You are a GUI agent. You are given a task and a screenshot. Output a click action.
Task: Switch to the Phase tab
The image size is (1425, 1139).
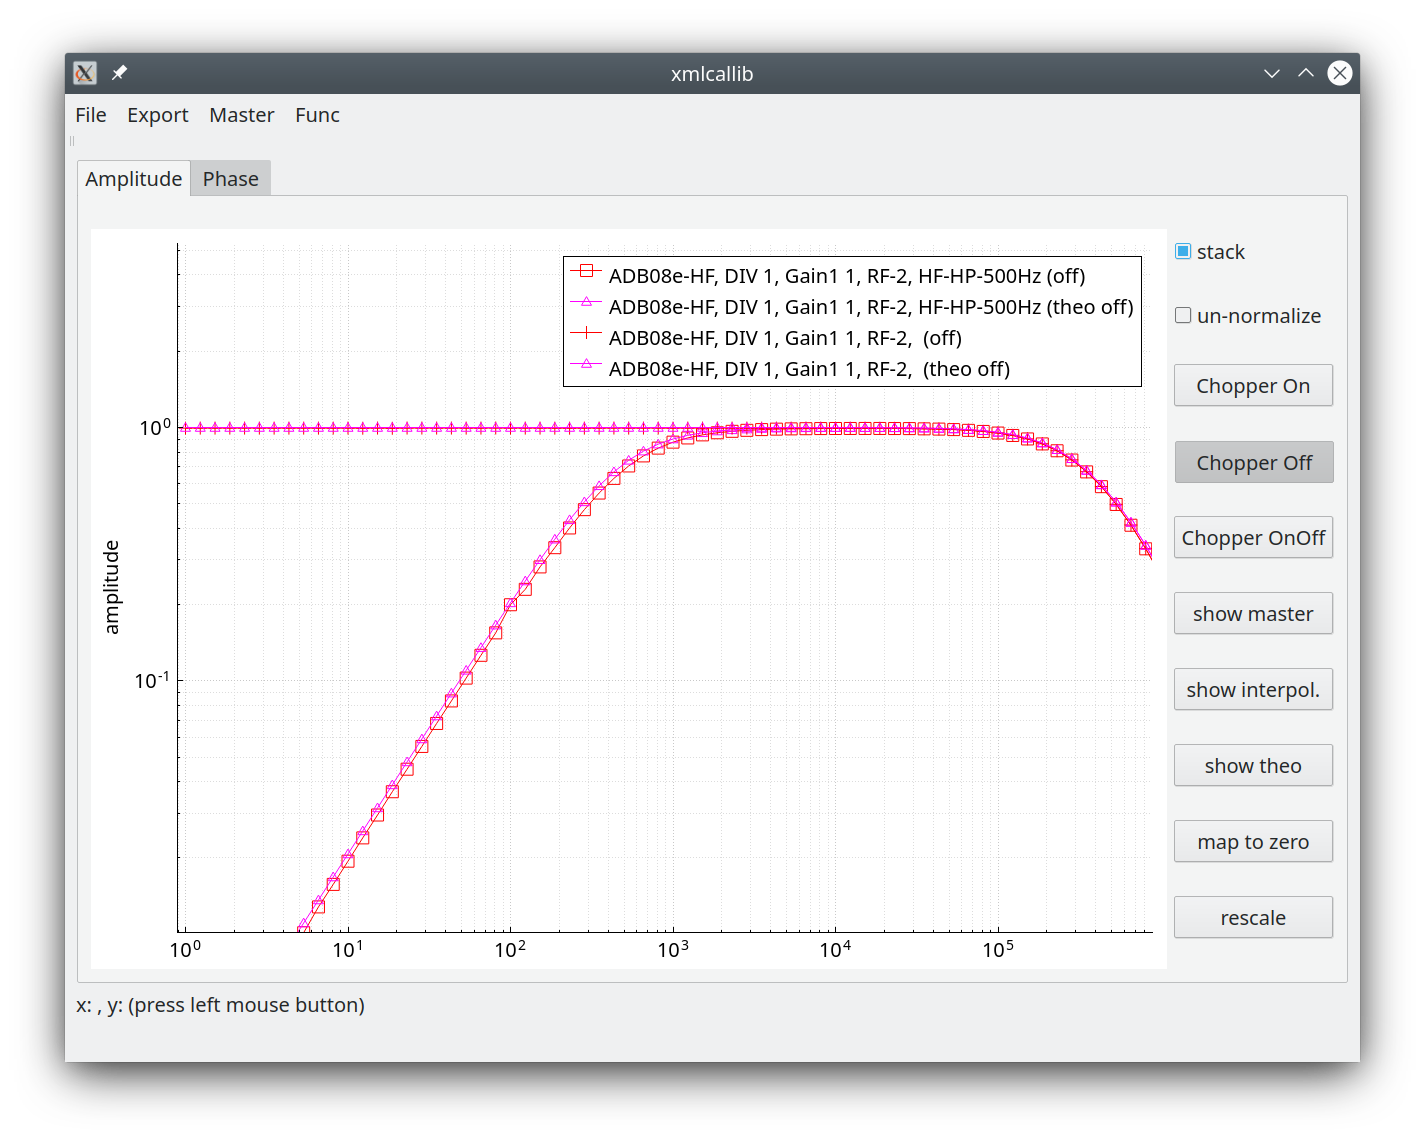231,179
